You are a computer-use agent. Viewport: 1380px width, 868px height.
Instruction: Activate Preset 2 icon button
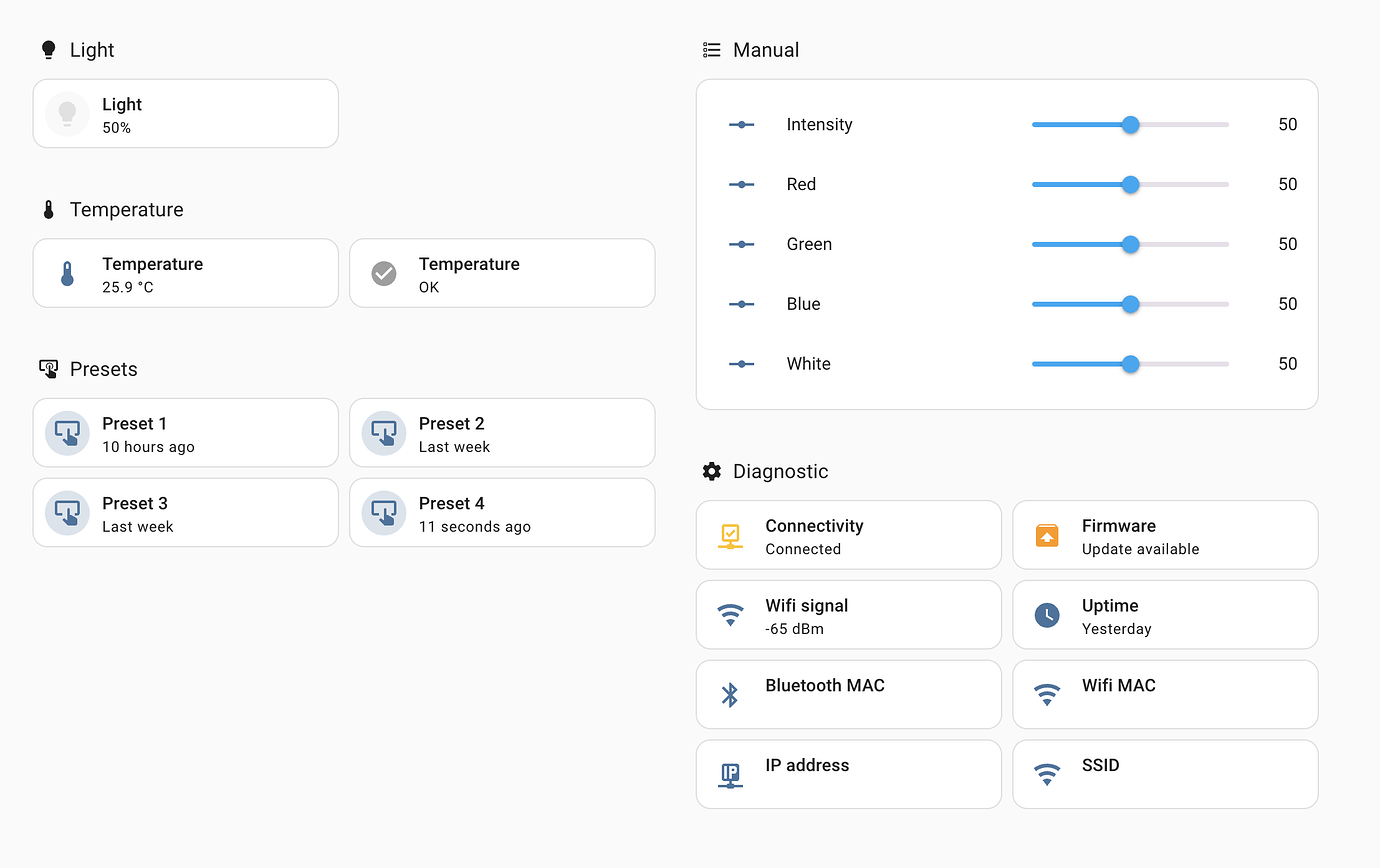384,433
